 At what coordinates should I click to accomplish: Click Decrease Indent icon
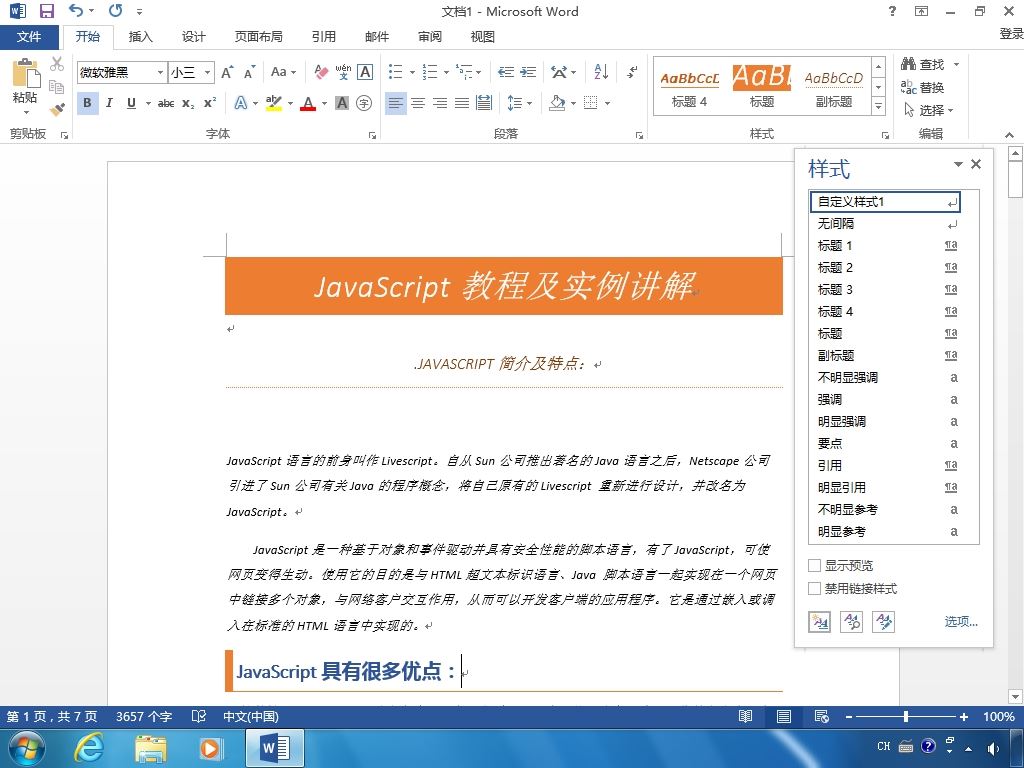(505, 72)
